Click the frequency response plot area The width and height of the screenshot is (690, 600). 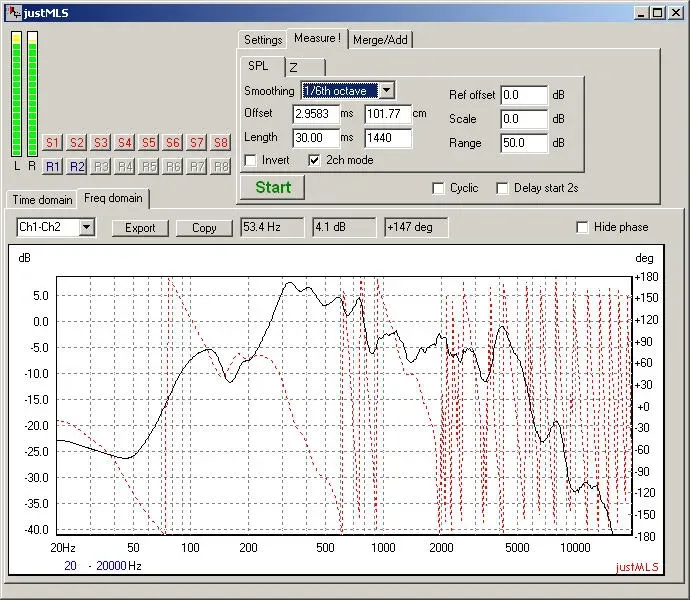click(x=344, y=405)
